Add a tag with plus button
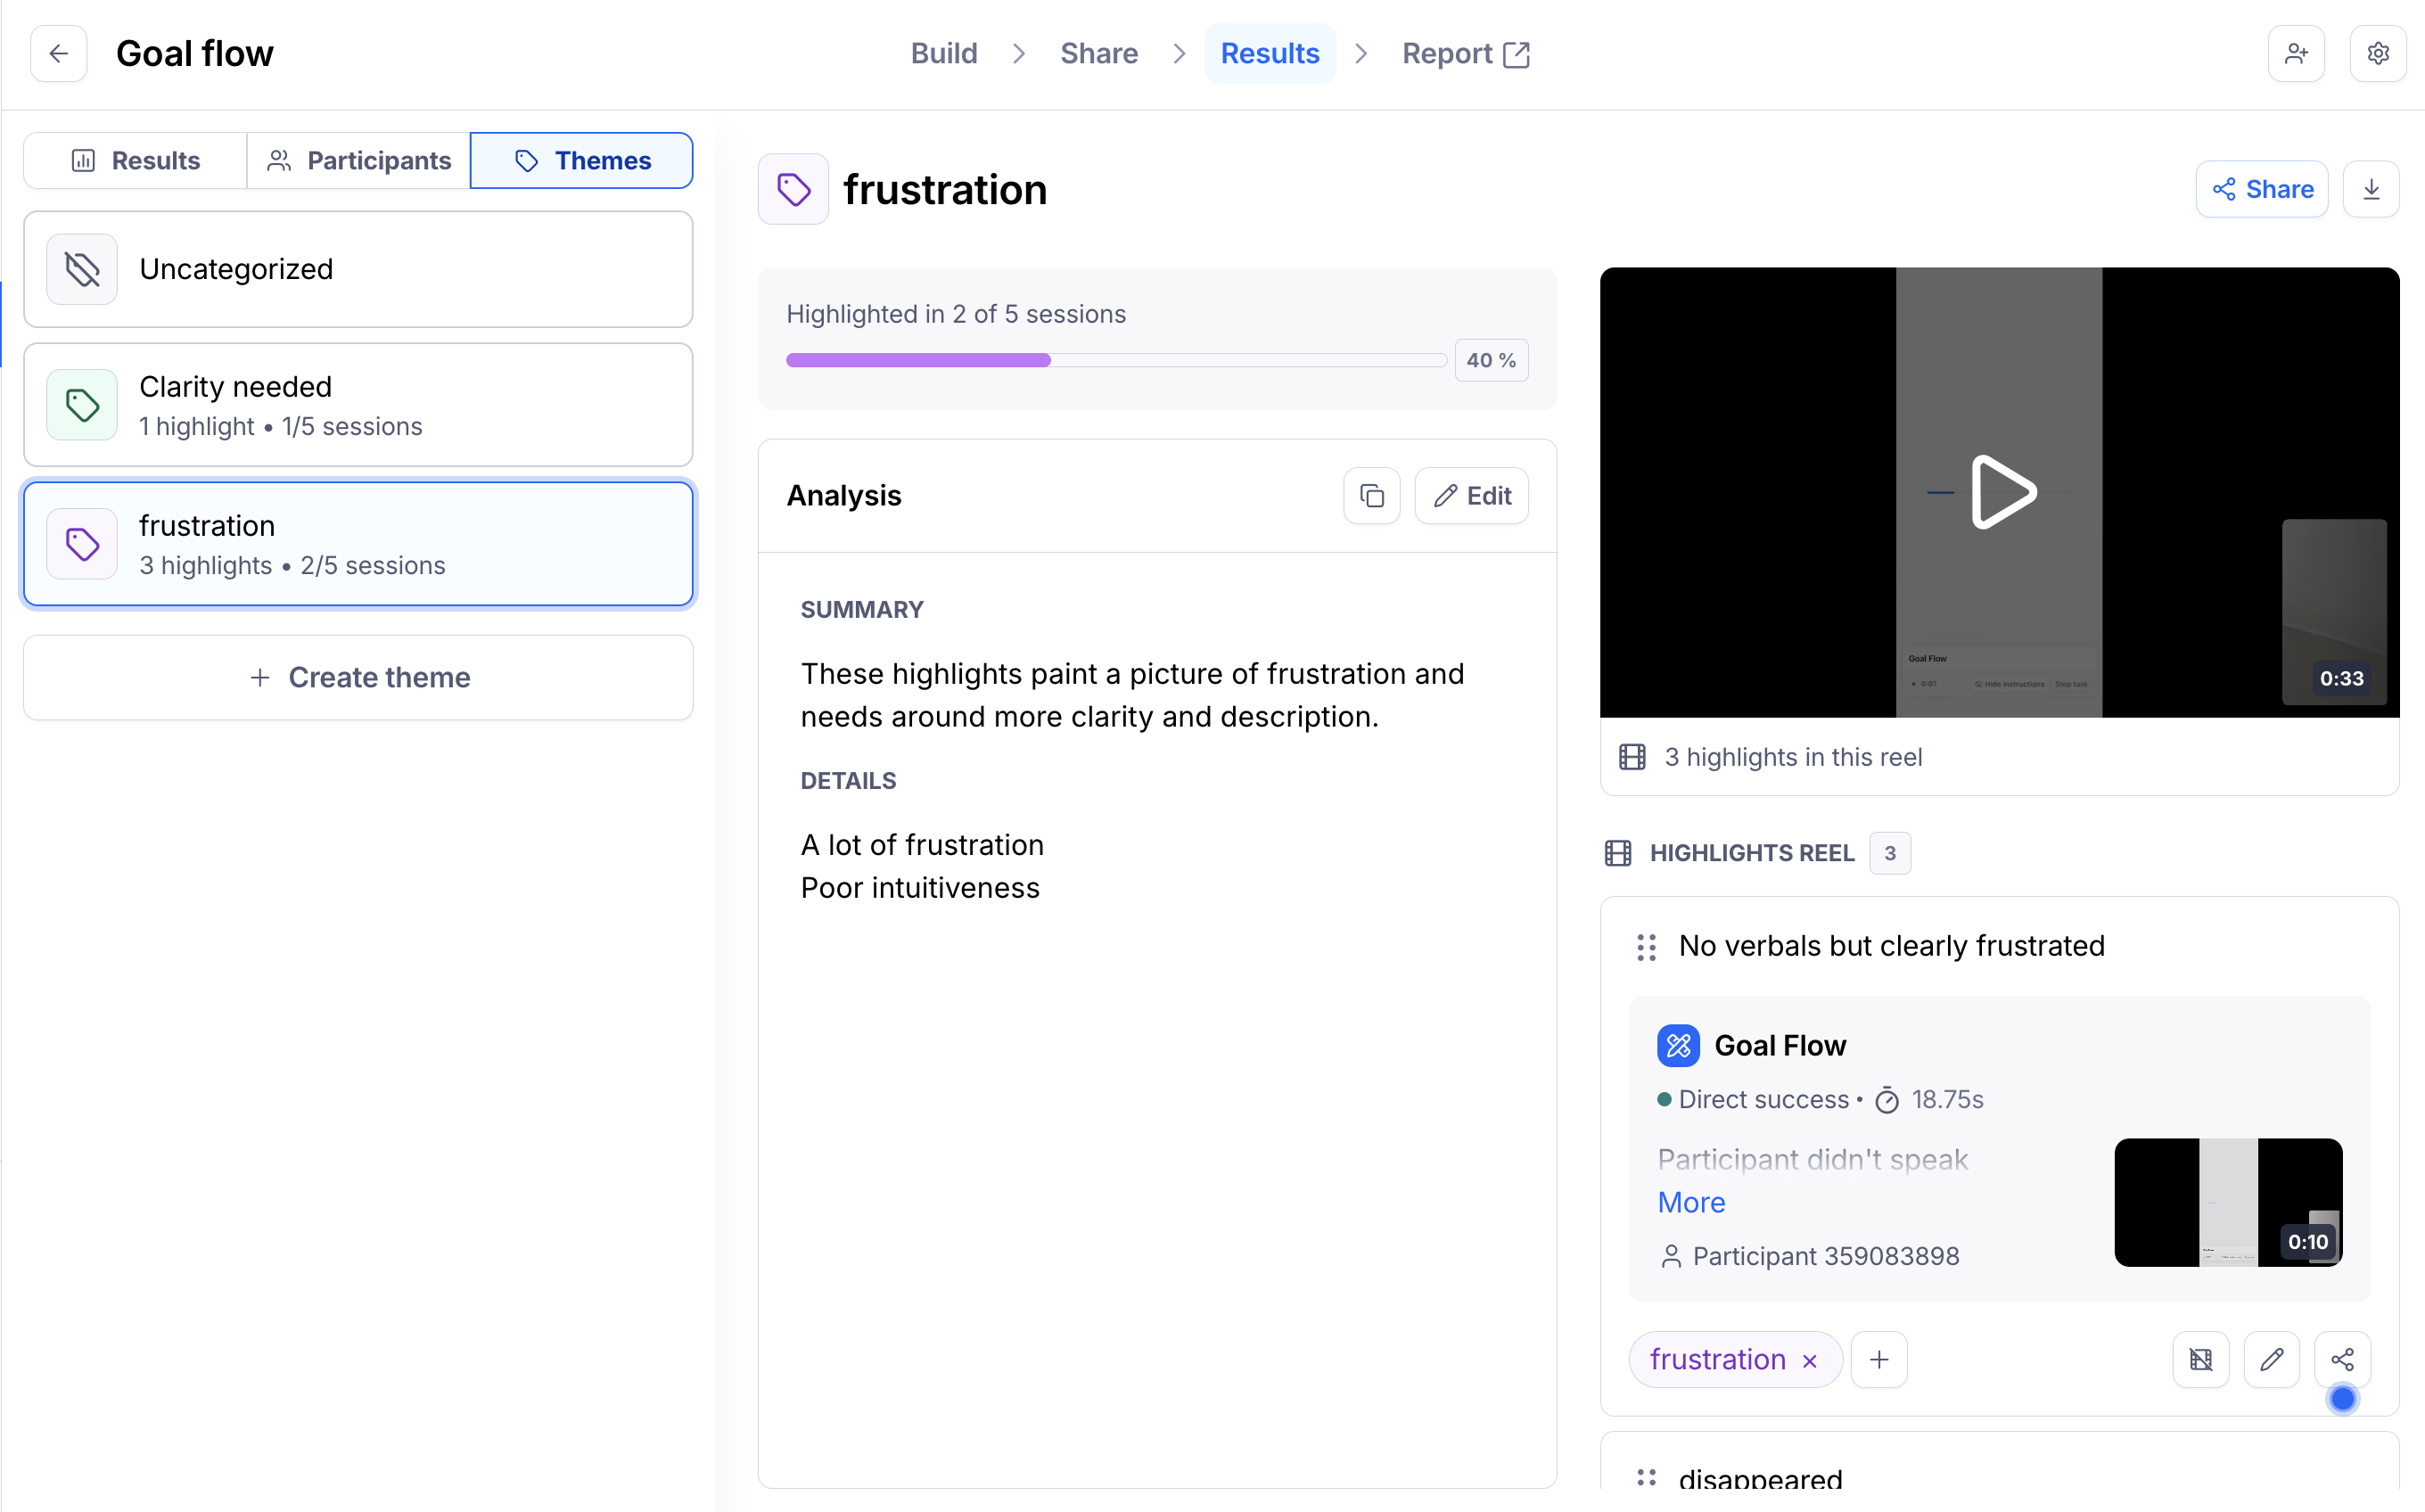2425x1512 pixels. (1878, 1359)
